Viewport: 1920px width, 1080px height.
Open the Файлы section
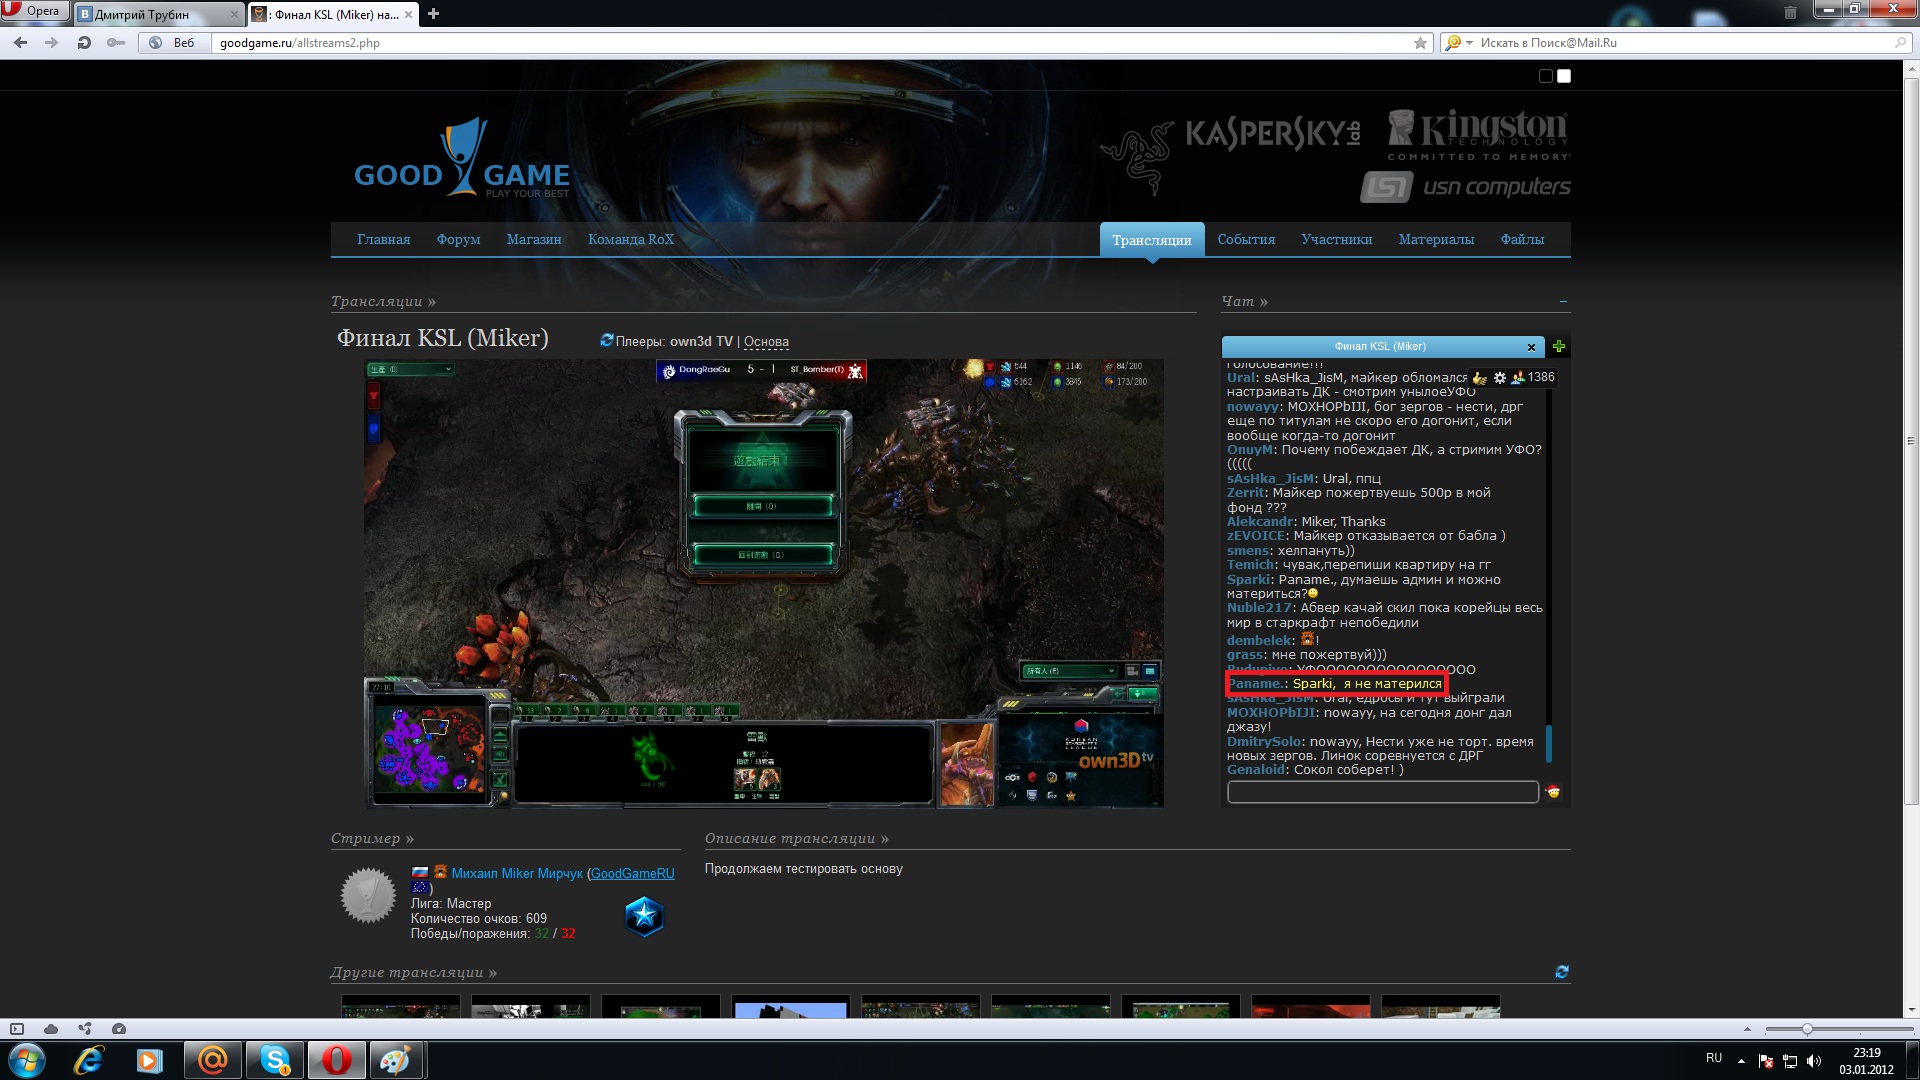pos(1522,240)
